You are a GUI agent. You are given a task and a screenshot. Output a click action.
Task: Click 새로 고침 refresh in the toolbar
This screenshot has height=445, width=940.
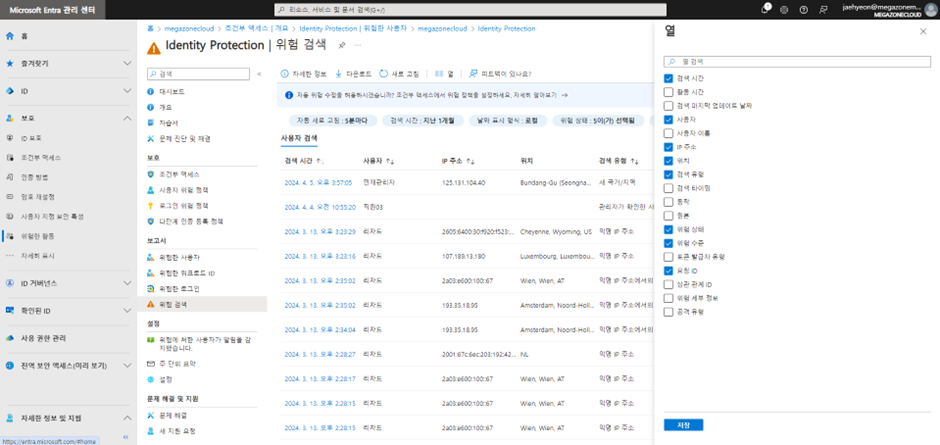coord(399,74)
